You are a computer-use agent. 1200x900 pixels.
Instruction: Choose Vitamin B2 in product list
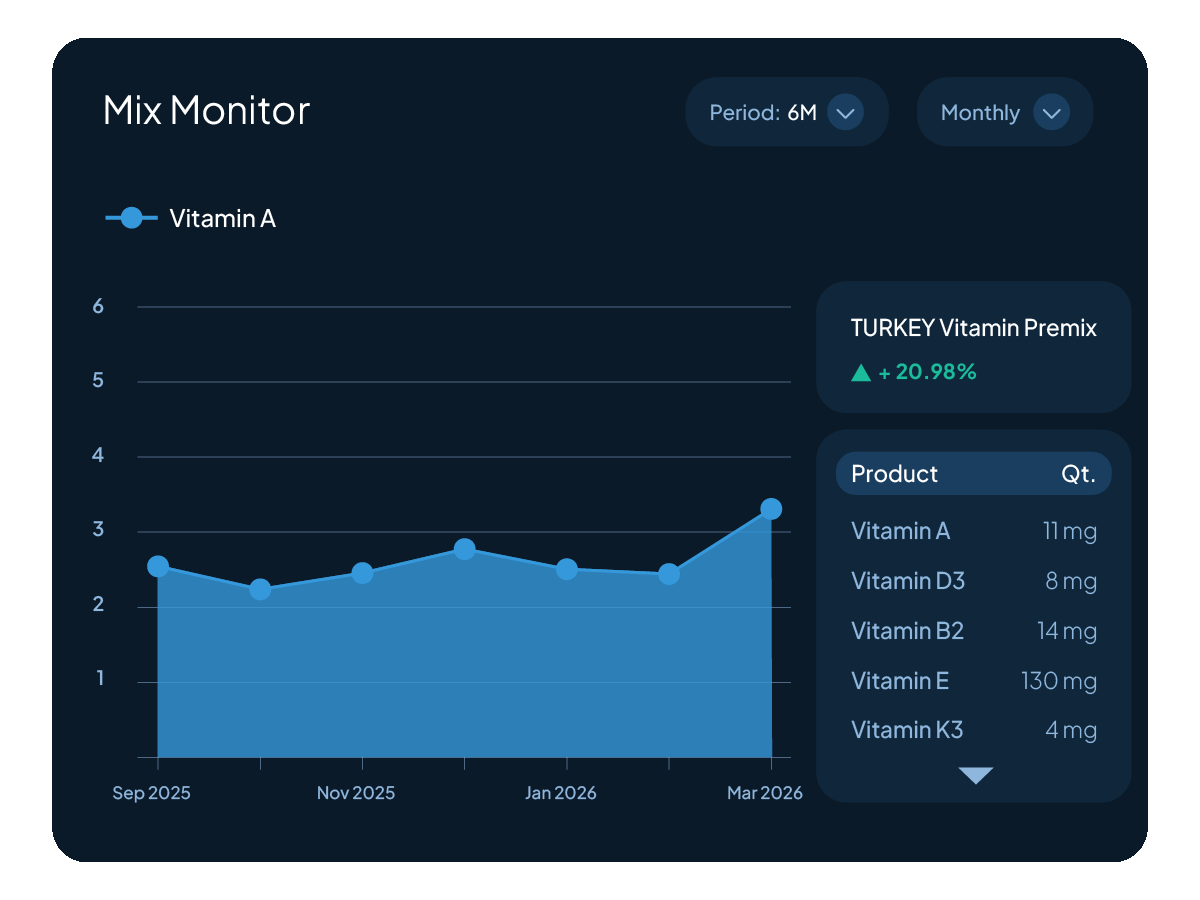coord(973,631)
